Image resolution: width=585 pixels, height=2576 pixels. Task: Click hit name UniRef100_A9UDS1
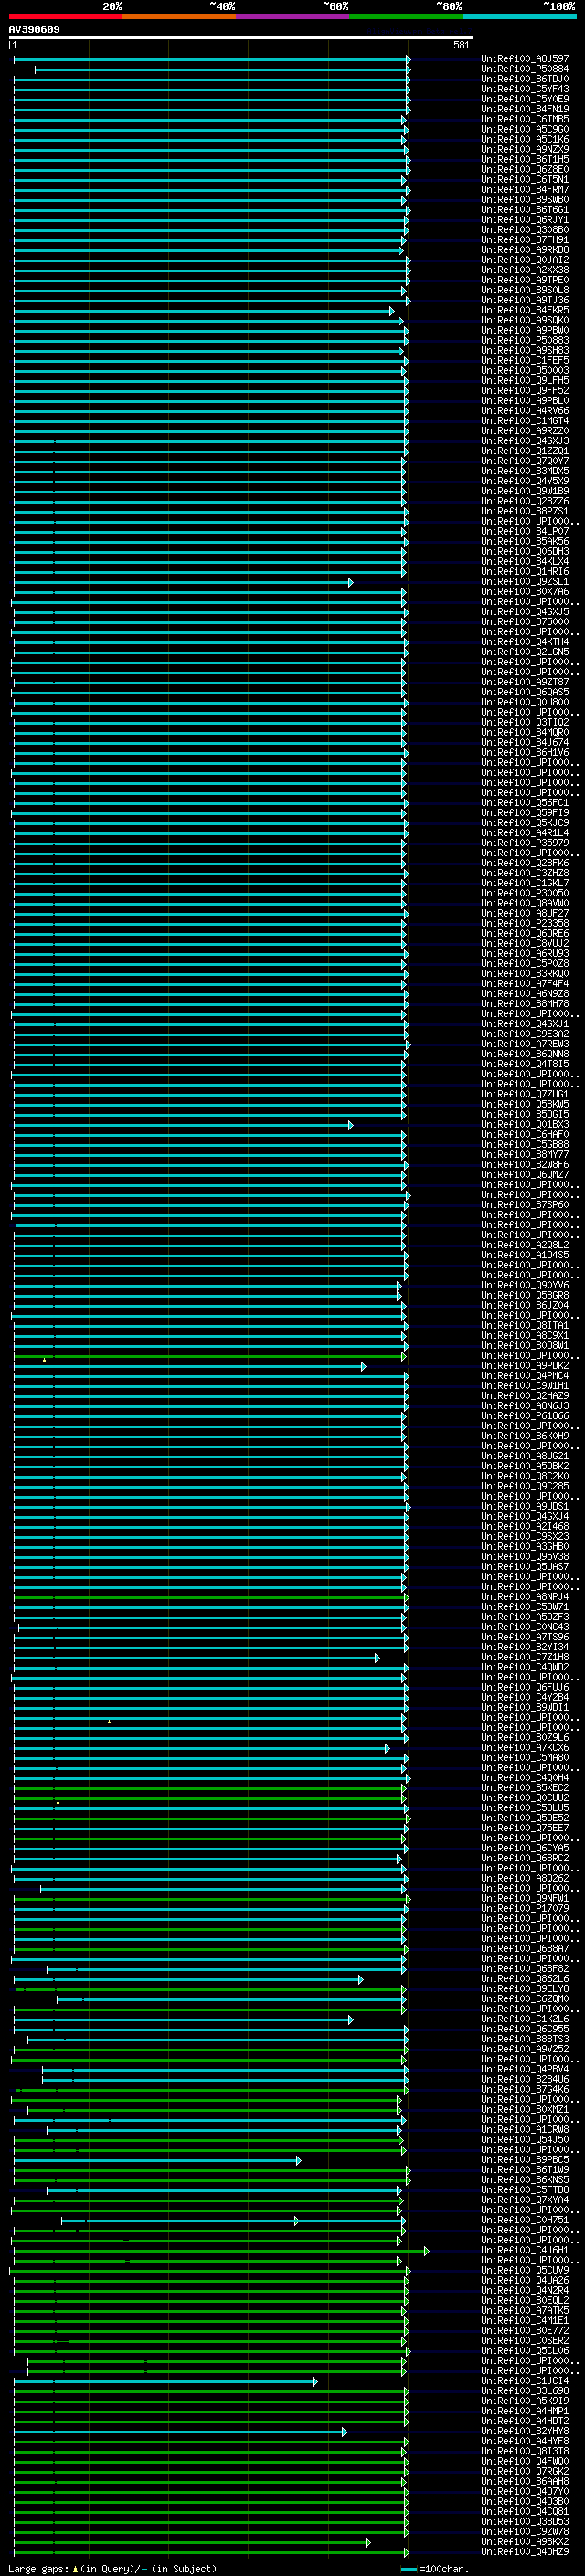525,1506
